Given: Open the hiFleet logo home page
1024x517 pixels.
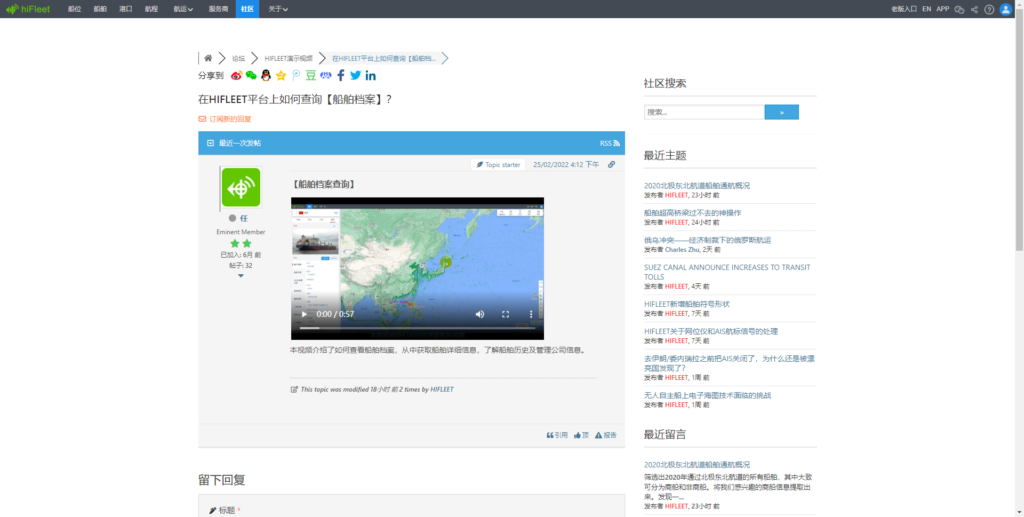Looking at the screenshot, I should tap(27, 9).
